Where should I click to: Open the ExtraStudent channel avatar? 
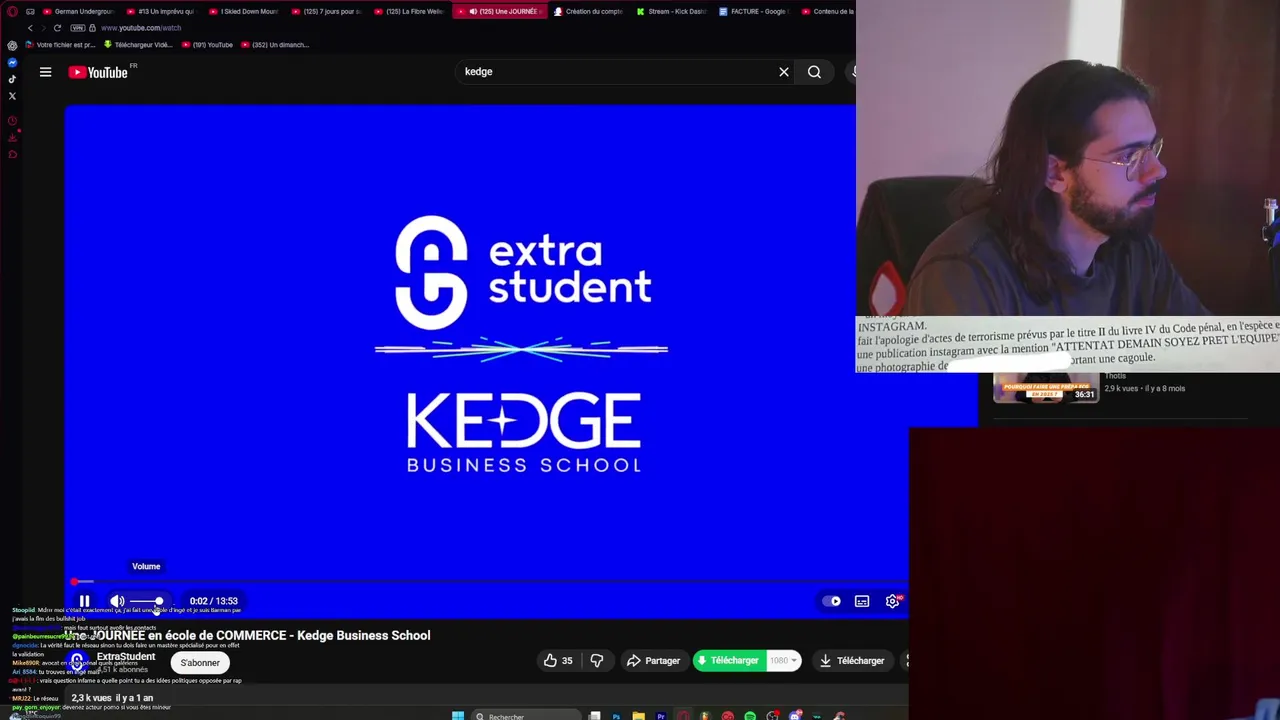77,662
